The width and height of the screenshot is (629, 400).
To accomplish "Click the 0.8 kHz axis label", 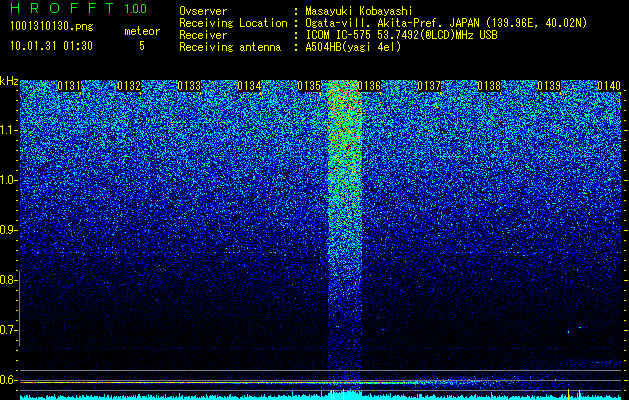I will coord(7,280).
